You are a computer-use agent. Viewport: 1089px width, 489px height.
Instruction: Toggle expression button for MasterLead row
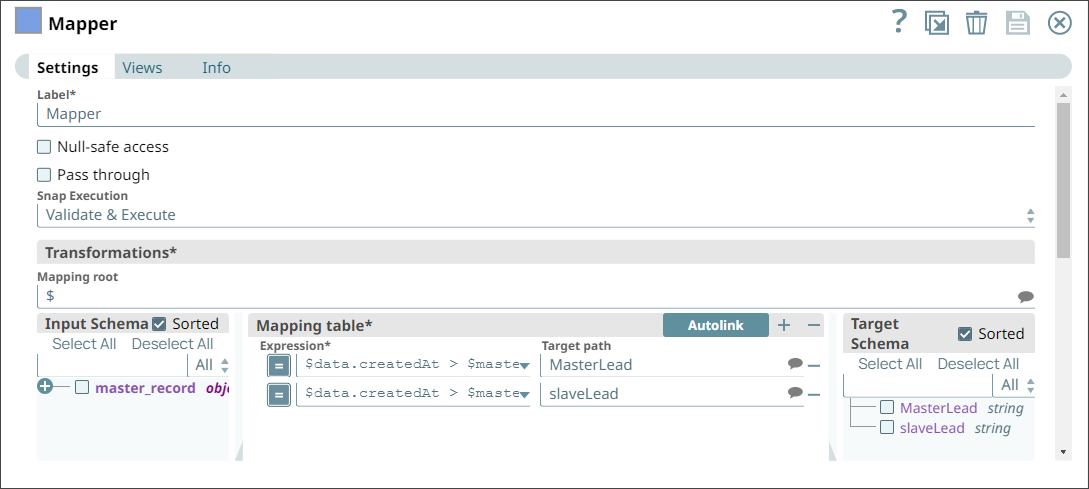279,365
